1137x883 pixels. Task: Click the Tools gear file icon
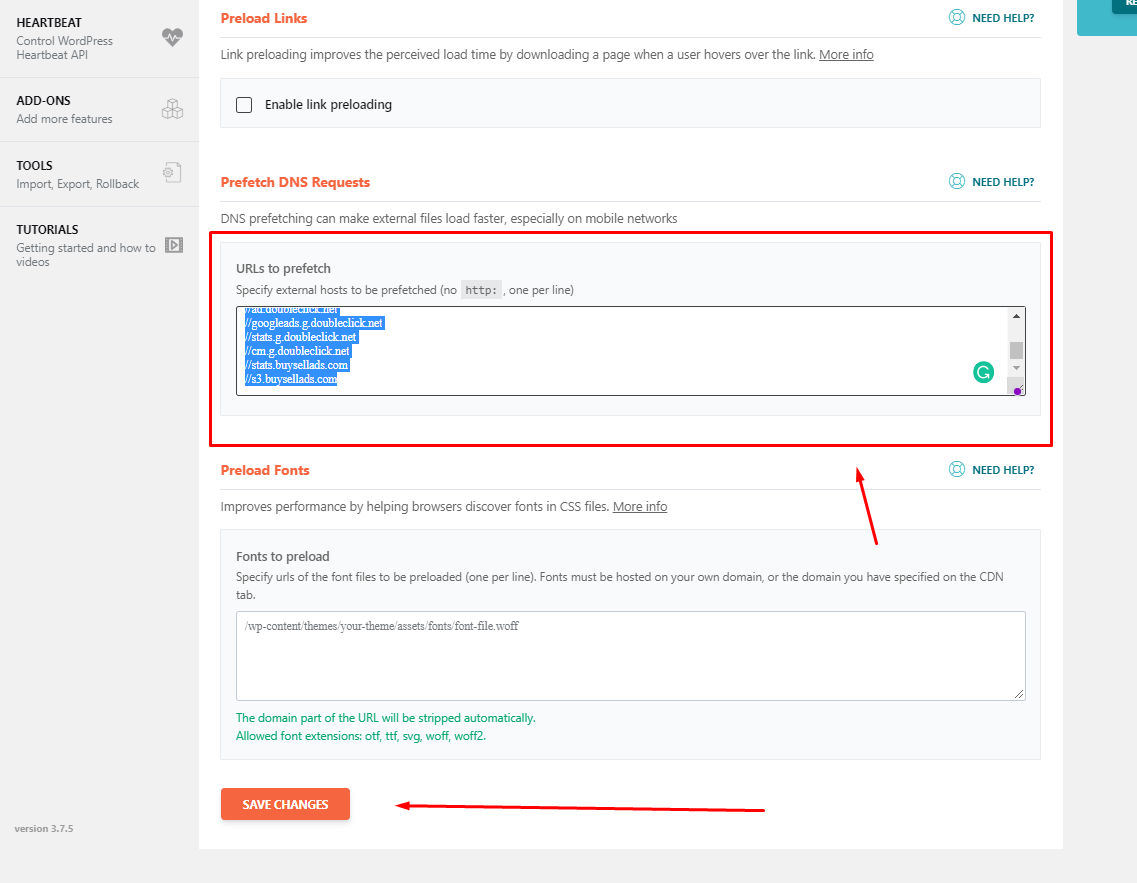point(172,173)
